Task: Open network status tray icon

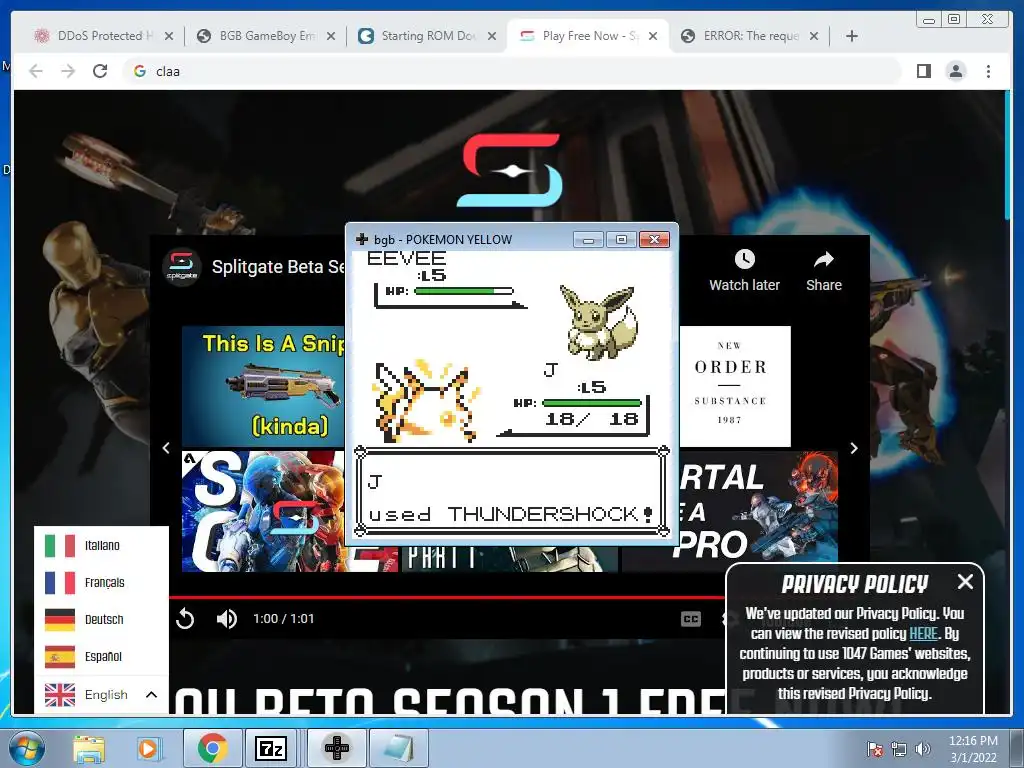Action: click(899, 749)
